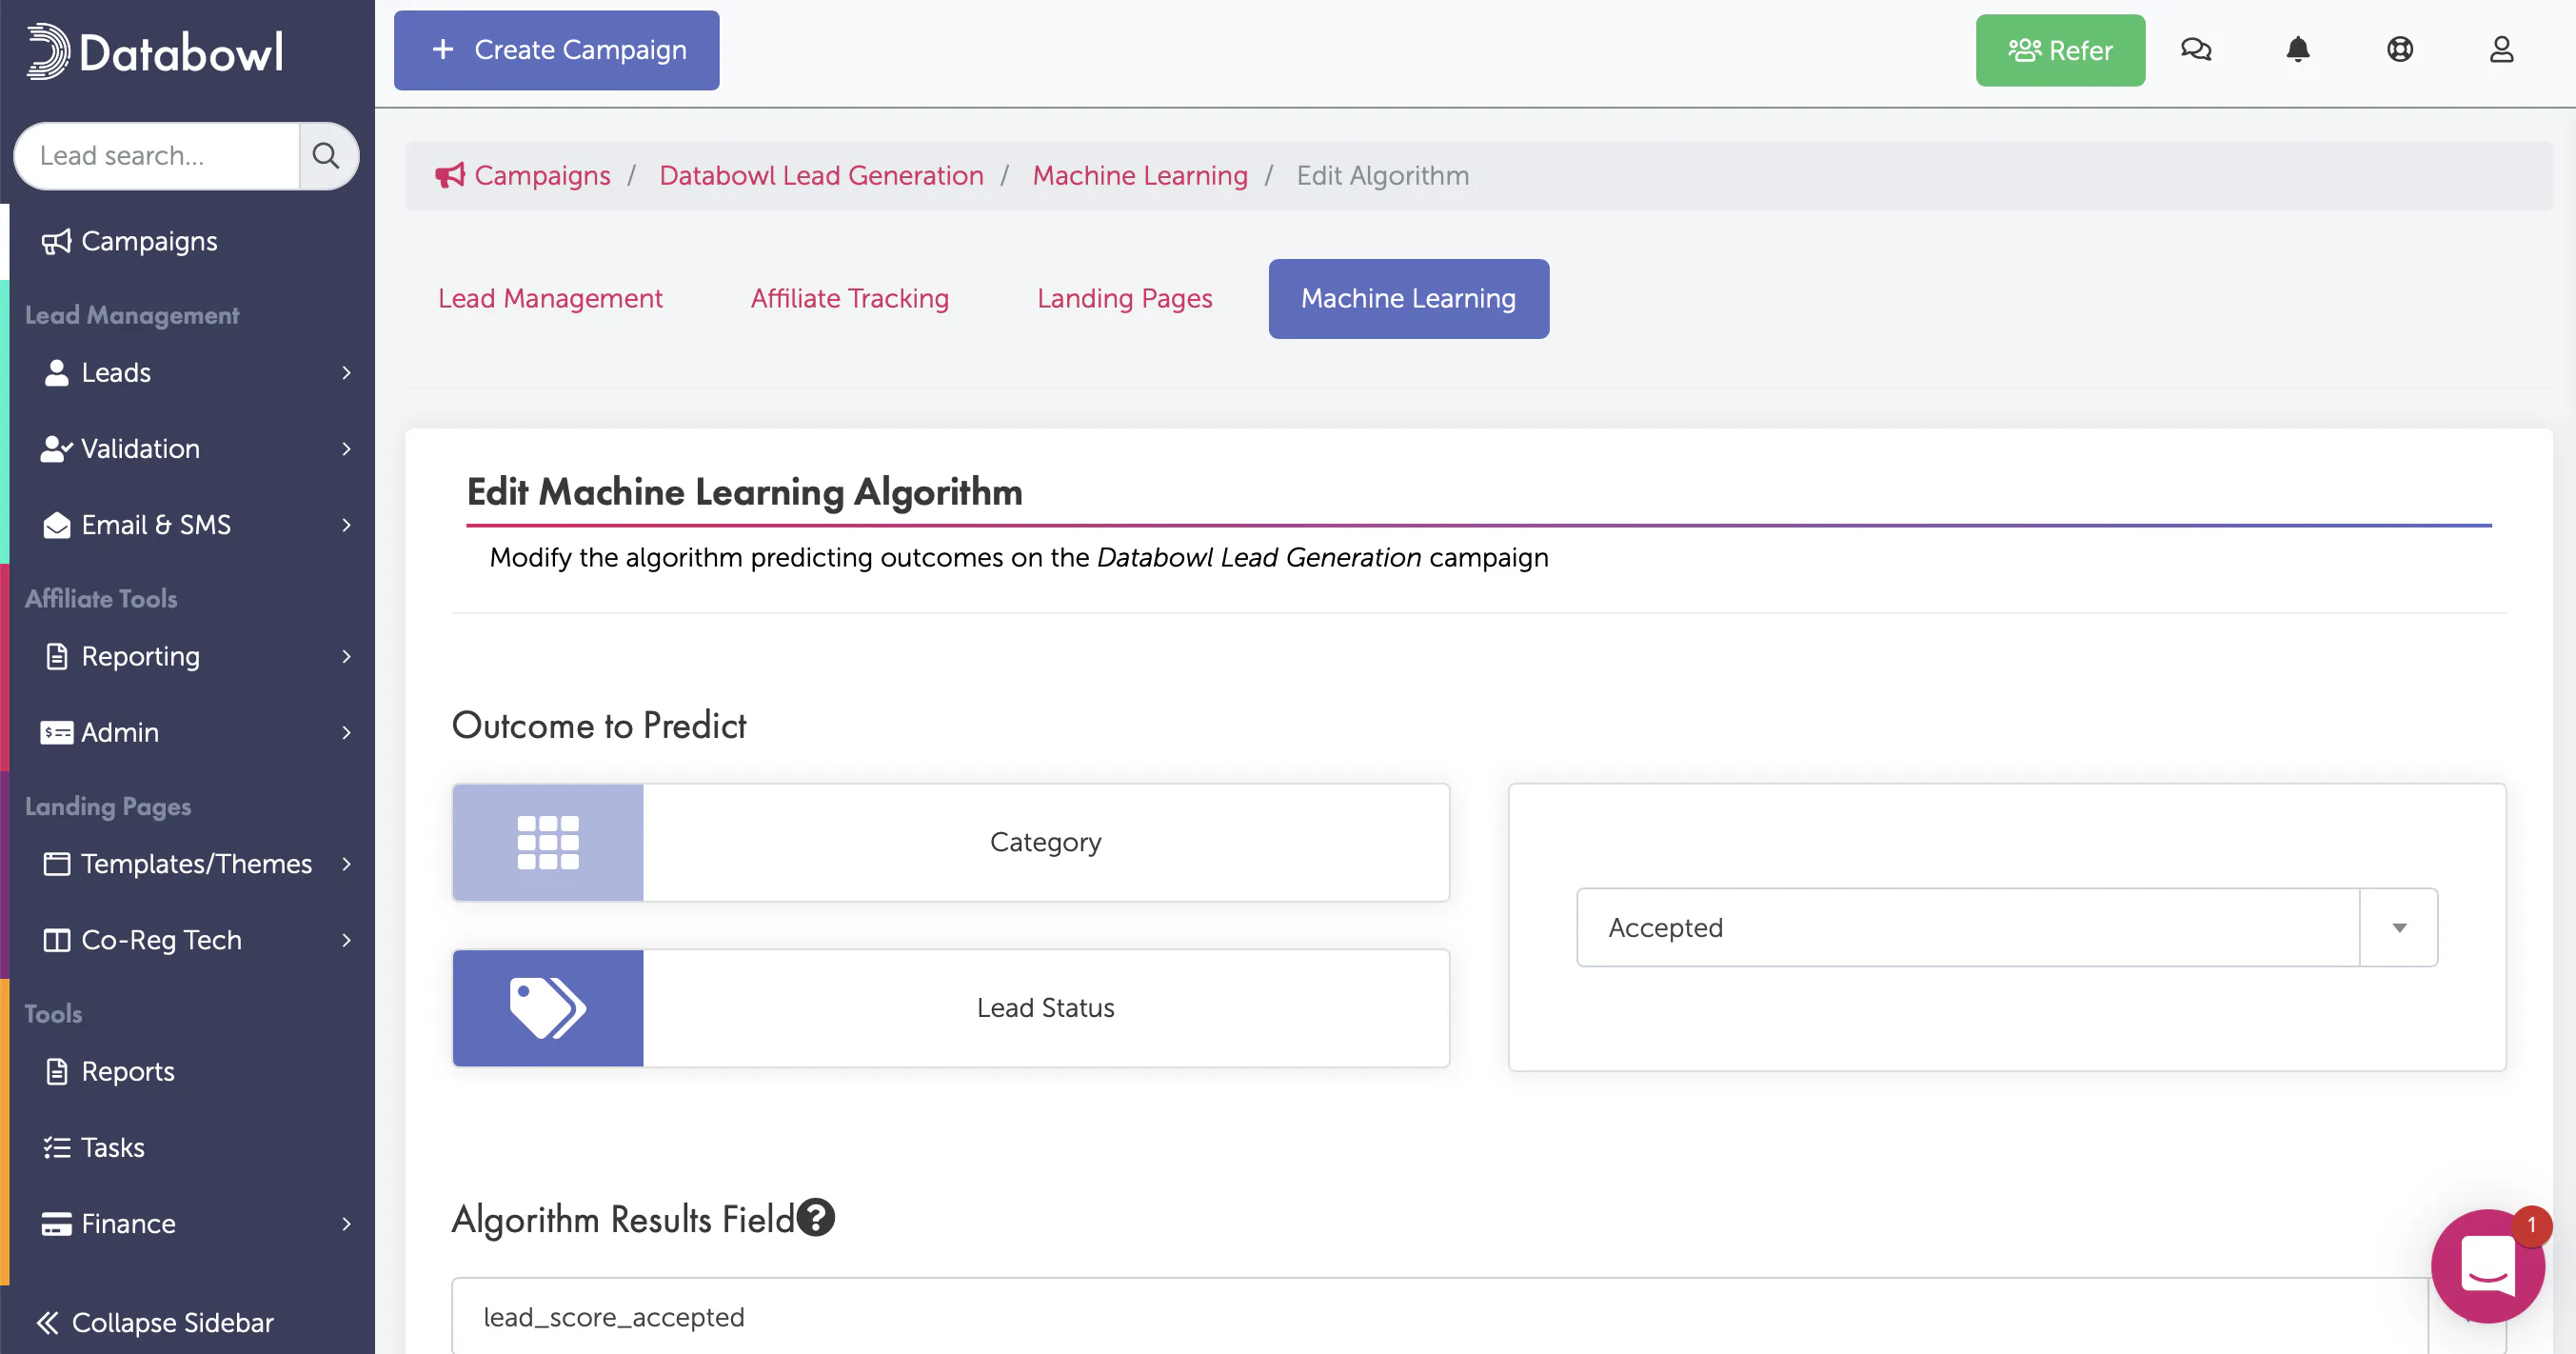Open the chat messages icon in header
This screenshot has width=2576, height=1354.
pos(2196,50)
